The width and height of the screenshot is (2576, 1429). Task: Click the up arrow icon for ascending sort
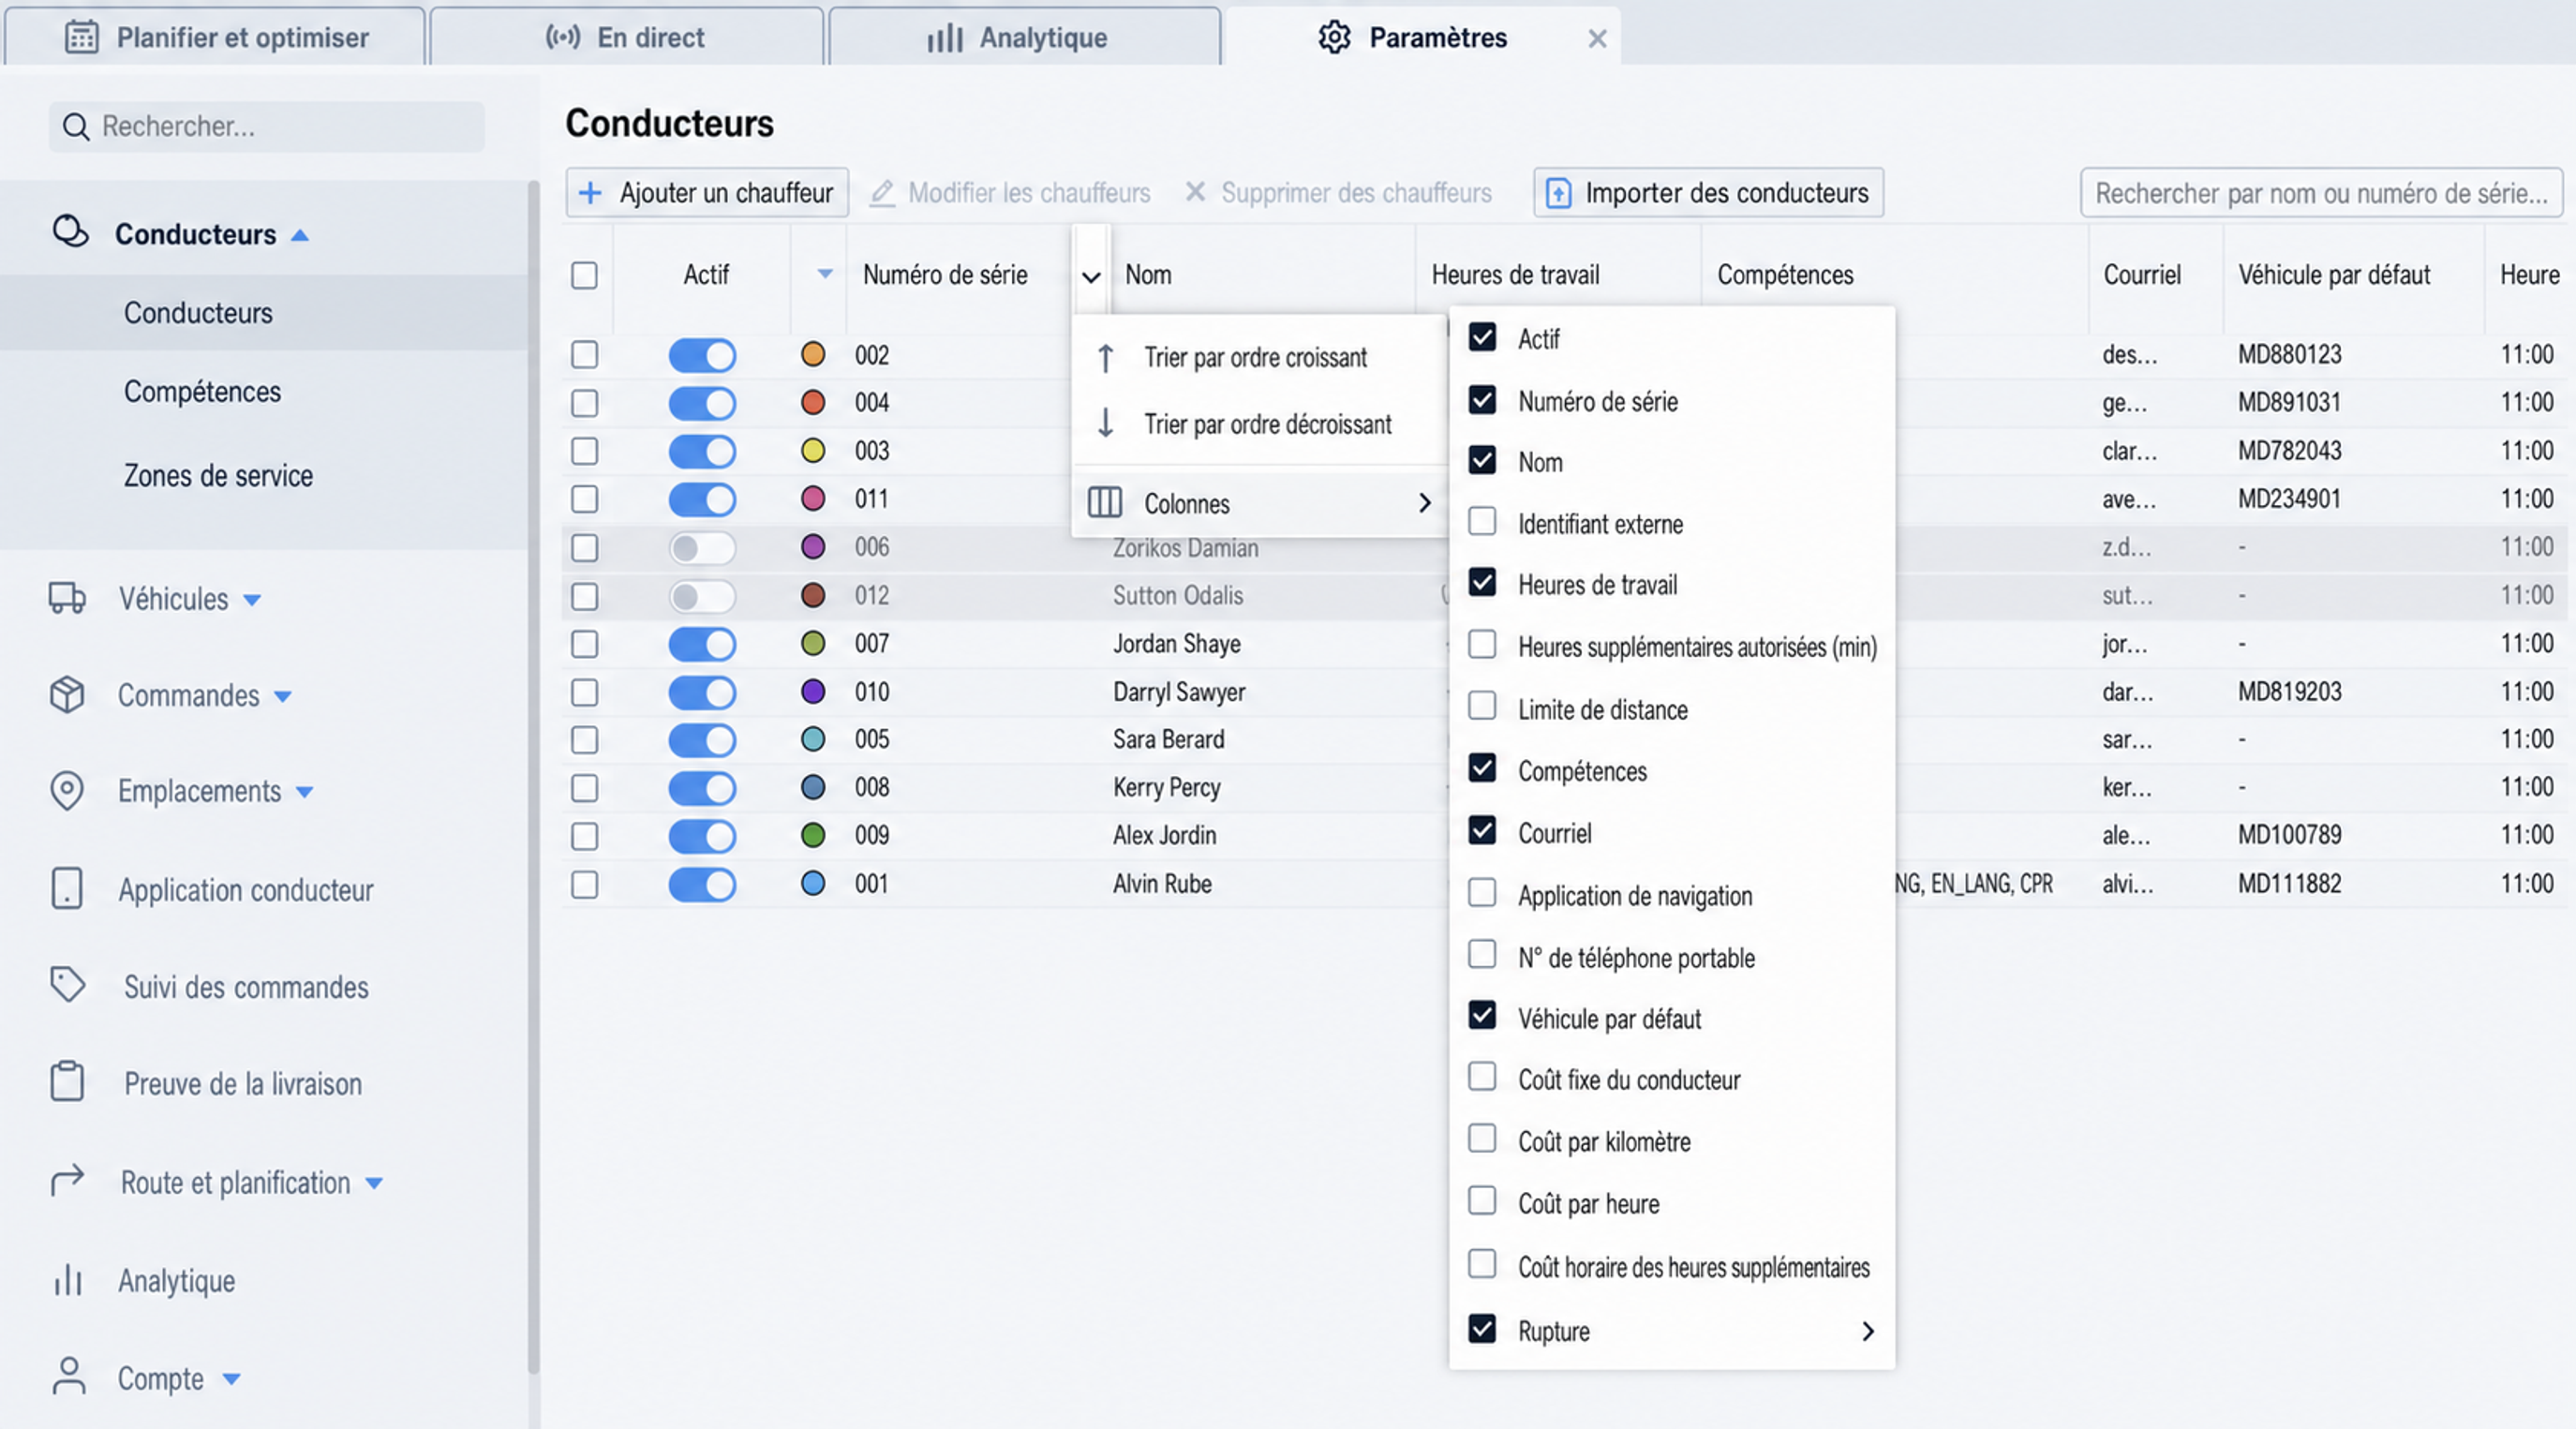coord(1105,357)
